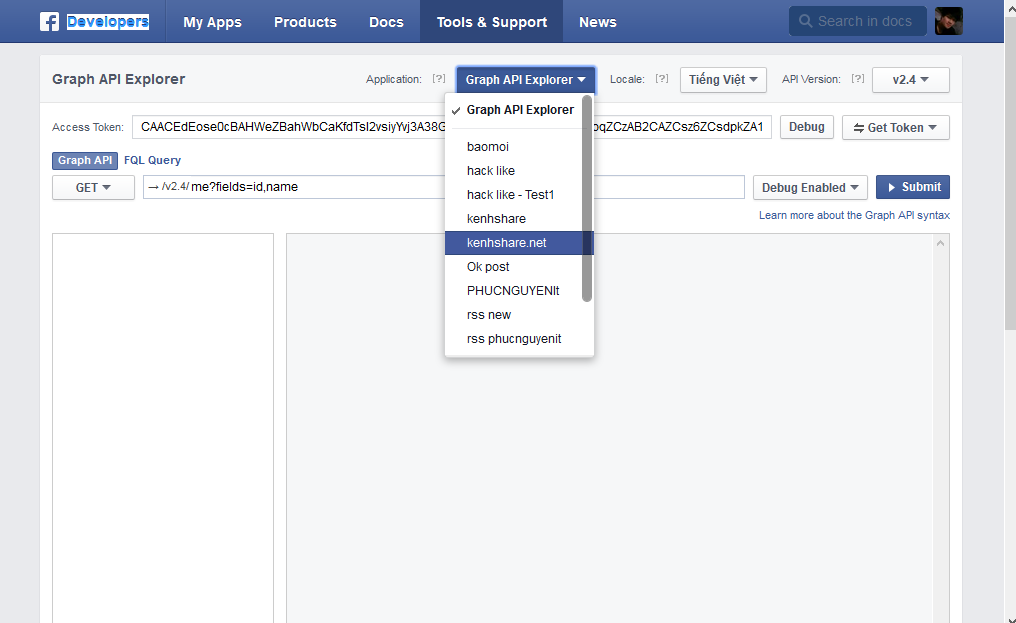Screen dimensions: 1016x623
Task: Choose the highlighted kenhshare.net application
Action: click(x=519, y=242)
